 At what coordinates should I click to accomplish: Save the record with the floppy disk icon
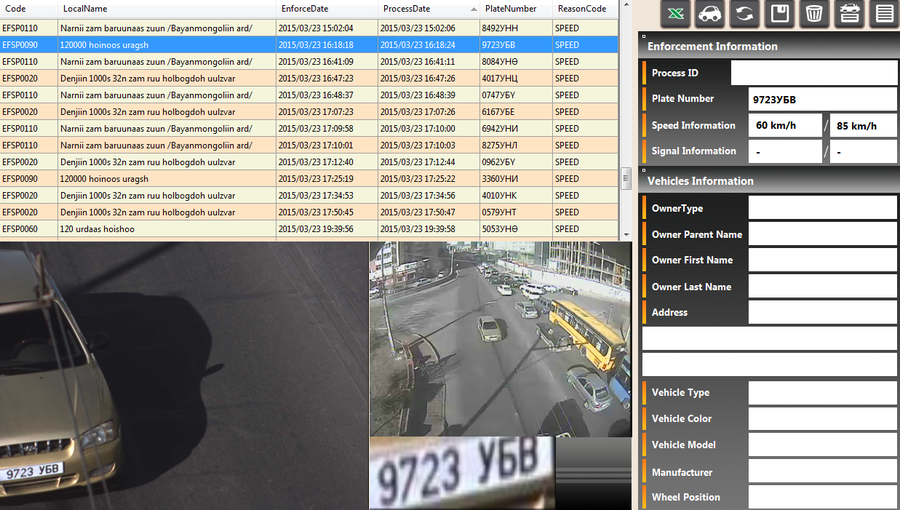coord(779,14)
